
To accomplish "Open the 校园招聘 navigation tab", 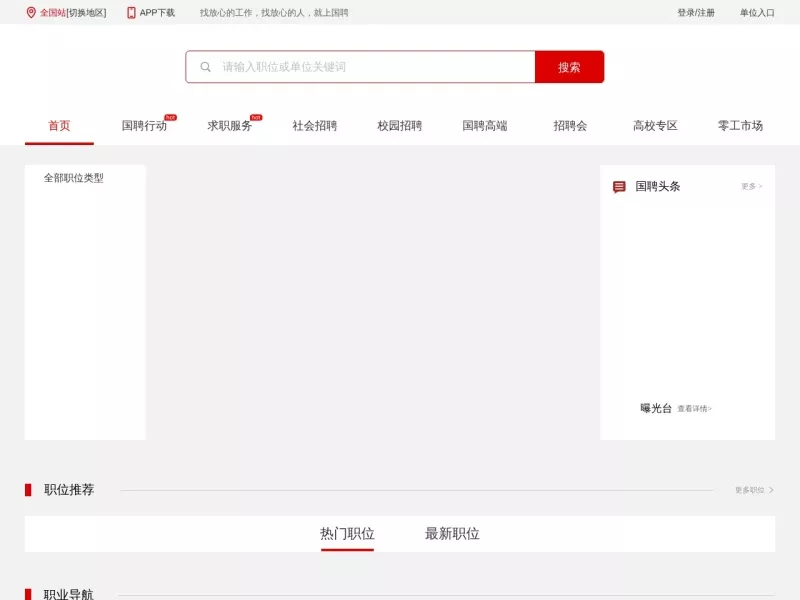I will pyautogui.click(x=399, y=126).
